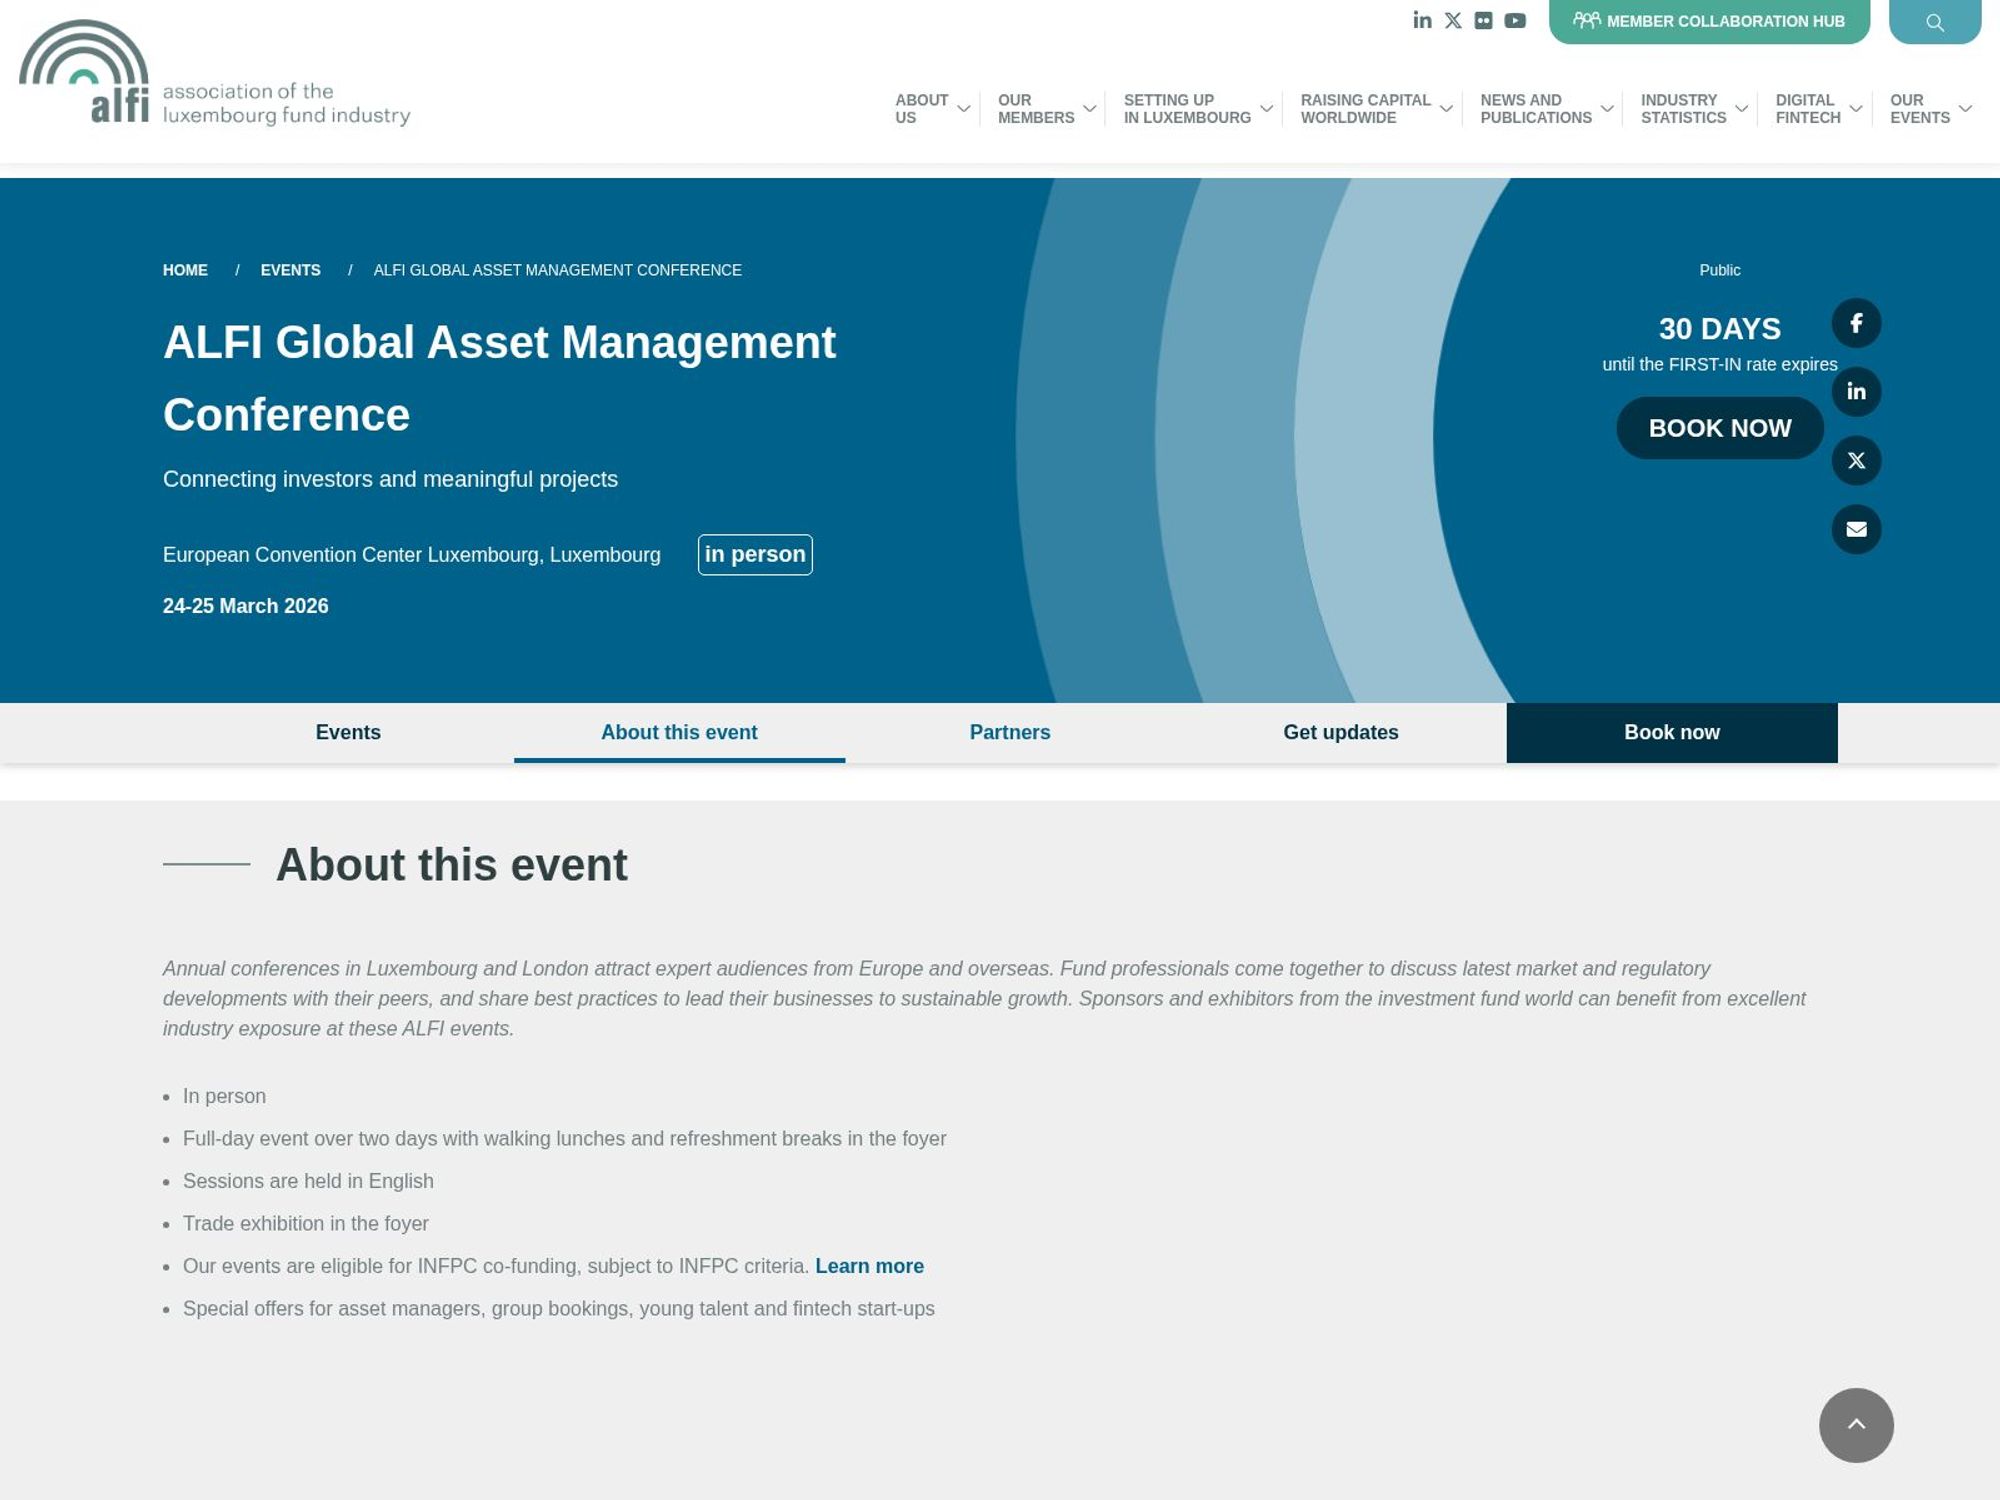Viewport: 2000px width, 1500px height.
Task: Switch to the Partners tab
Action: tap(1009, 732)
